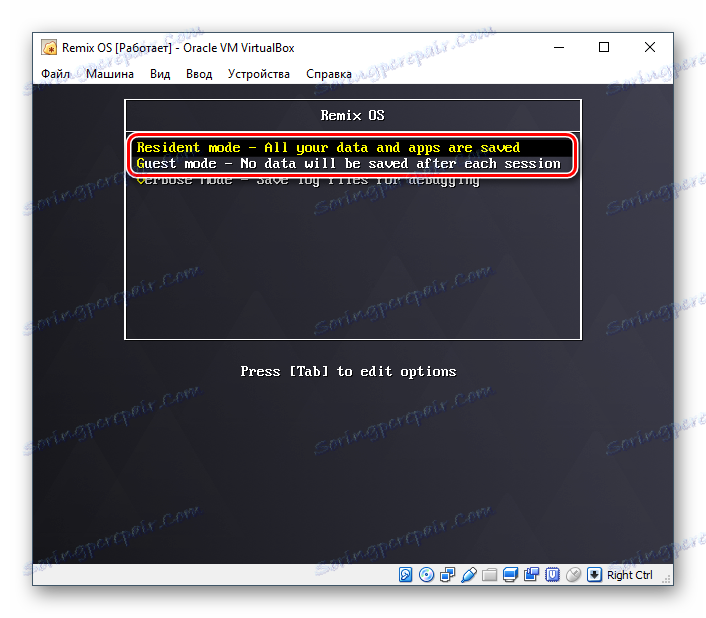Open the network adapters status icon

pos(448,575)
